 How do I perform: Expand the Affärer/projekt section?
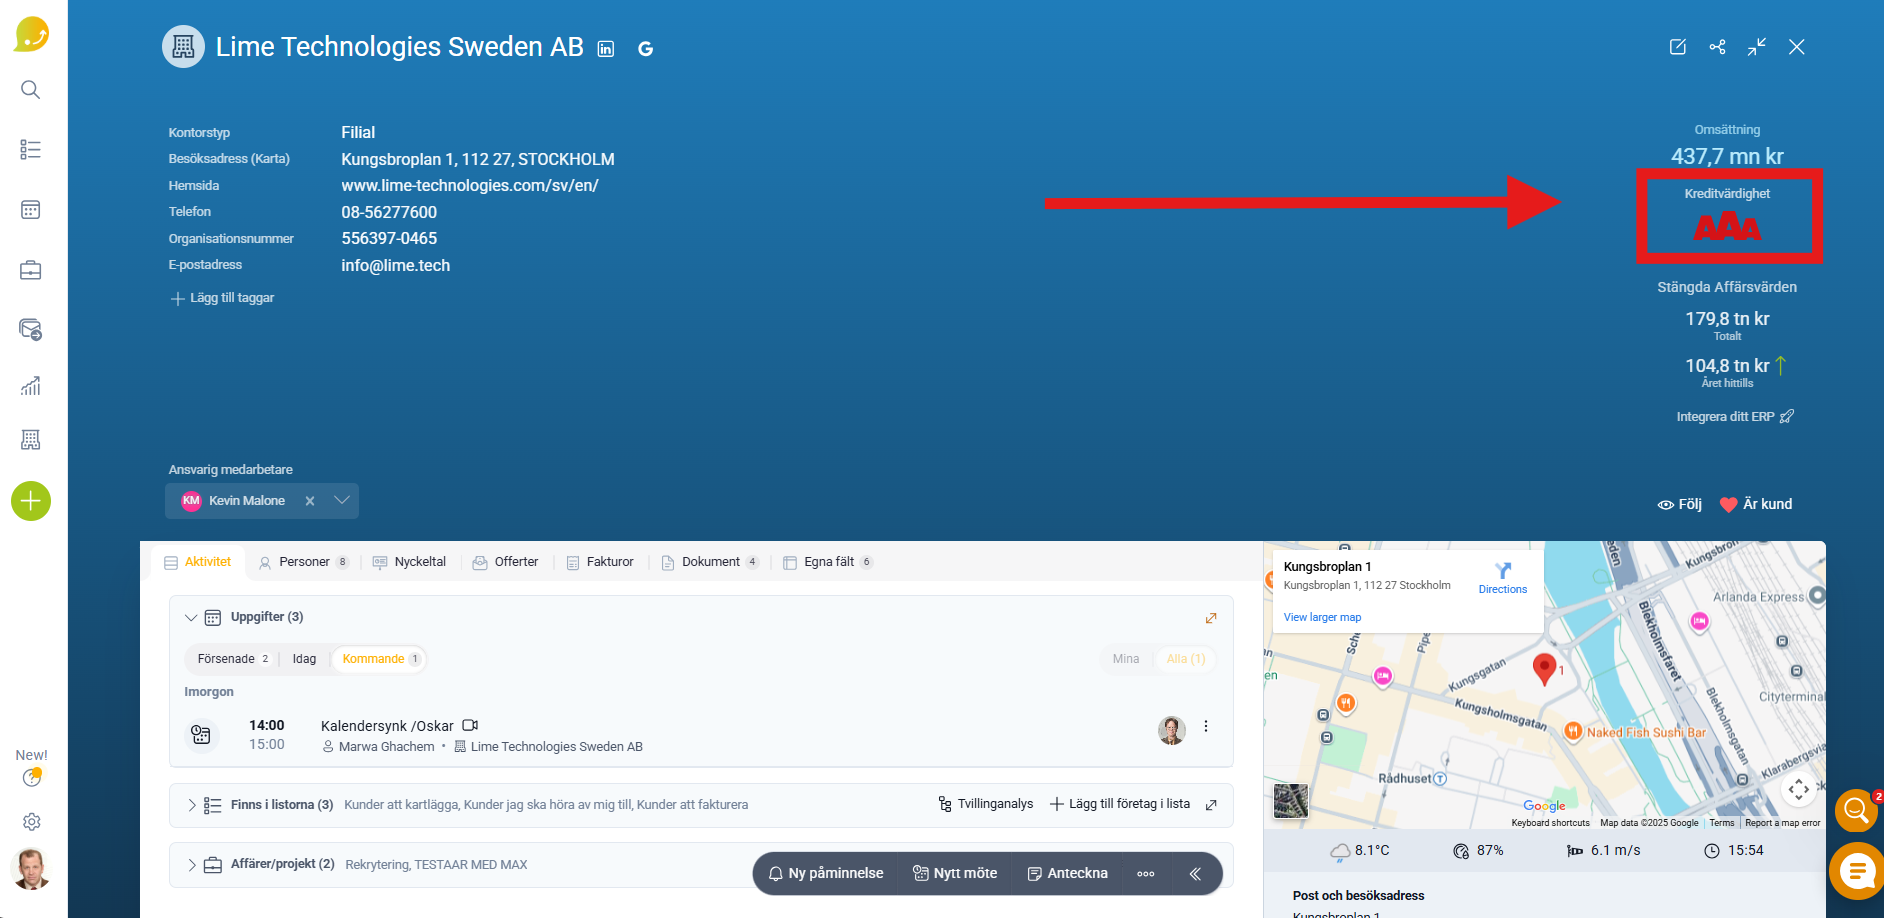pyautogui.click(x=191, y=865)
